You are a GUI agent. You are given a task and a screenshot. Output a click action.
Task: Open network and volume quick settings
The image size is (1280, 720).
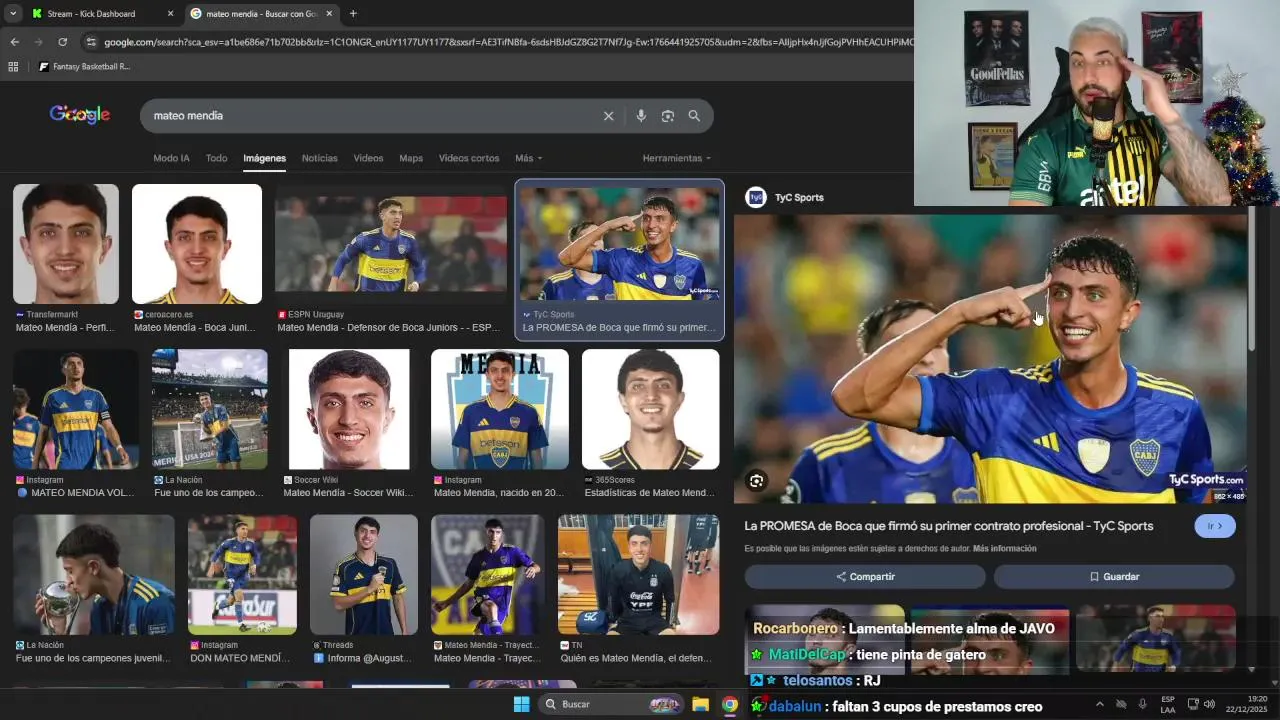pyautogui.click(x=1203, y=704)
